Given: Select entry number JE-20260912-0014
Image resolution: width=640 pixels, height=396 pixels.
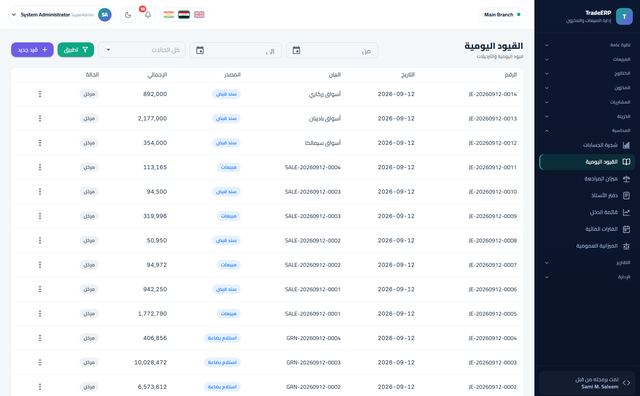Looking at the screenshot, I should coord(493,94).
